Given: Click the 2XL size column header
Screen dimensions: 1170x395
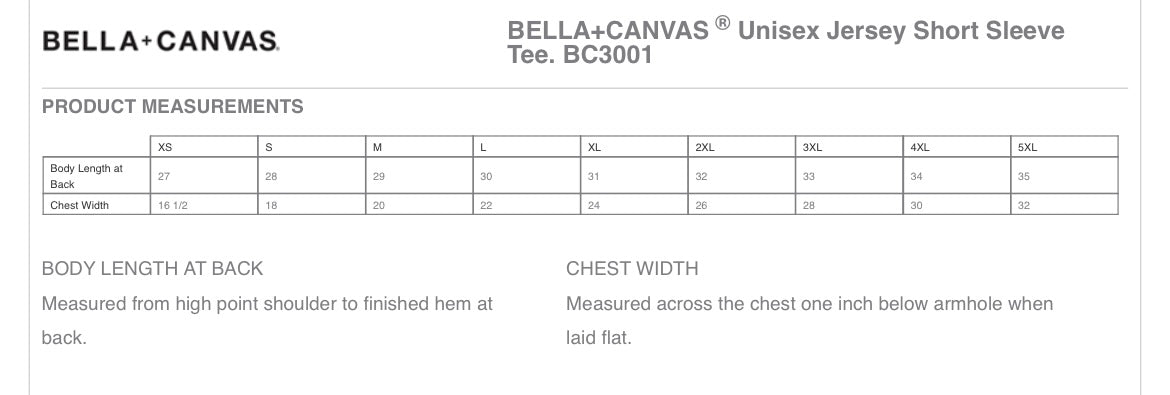Looking at the screenshot, I should (704, 148).
